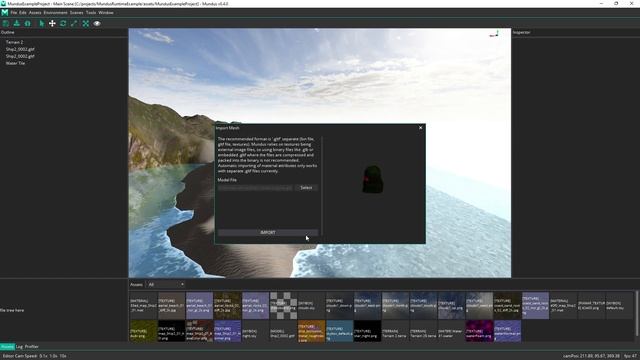Select the aerial_rocks_02 normal texture asset
The image size is (640, 360).
tap(255, 305)
